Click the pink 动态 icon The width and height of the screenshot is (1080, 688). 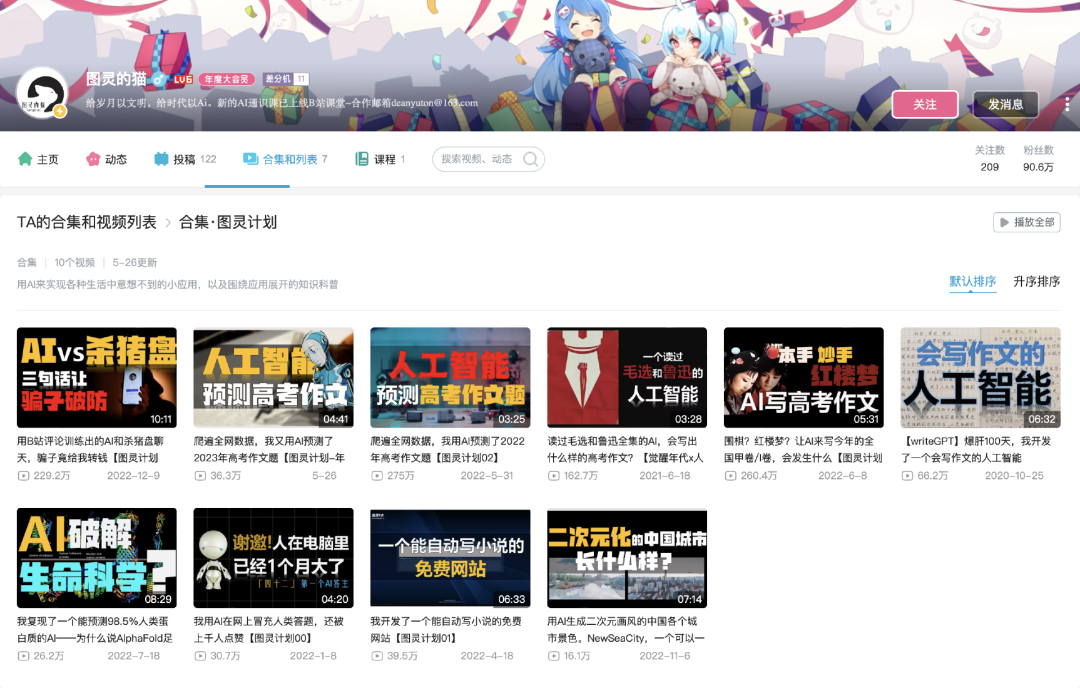93,159
